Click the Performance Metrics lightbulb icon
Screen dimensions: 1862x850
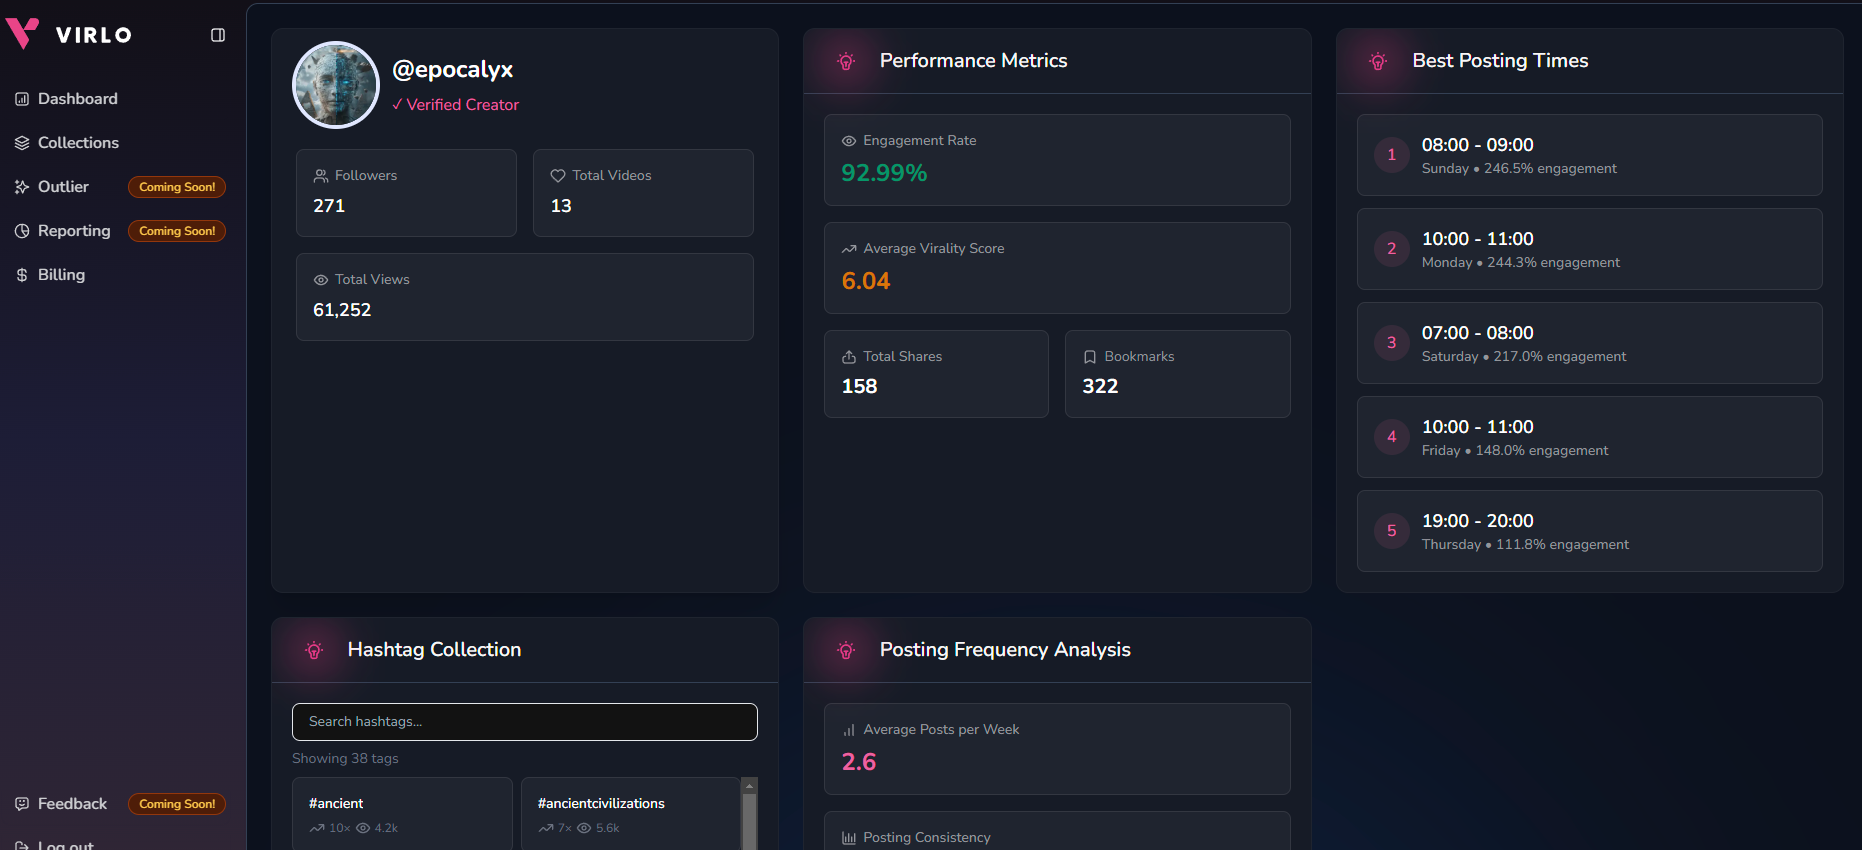[846, 61]
